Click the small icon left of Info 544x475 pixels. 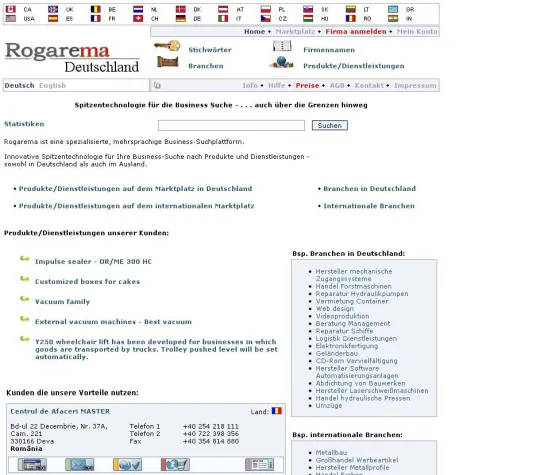point(157,85)
